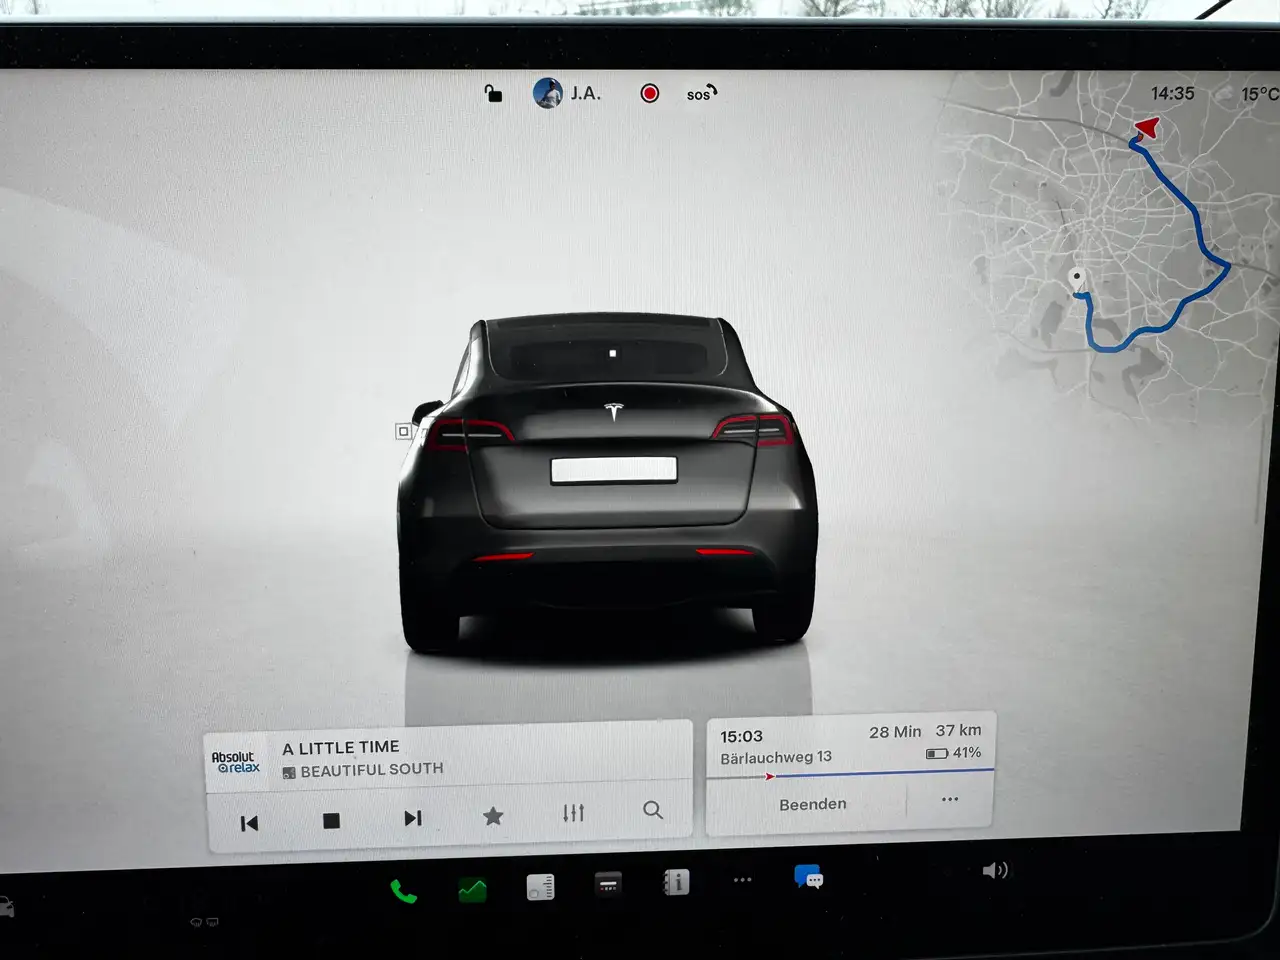
Task: Open the audio equalizer settings
Action: (x=573, y=813)
